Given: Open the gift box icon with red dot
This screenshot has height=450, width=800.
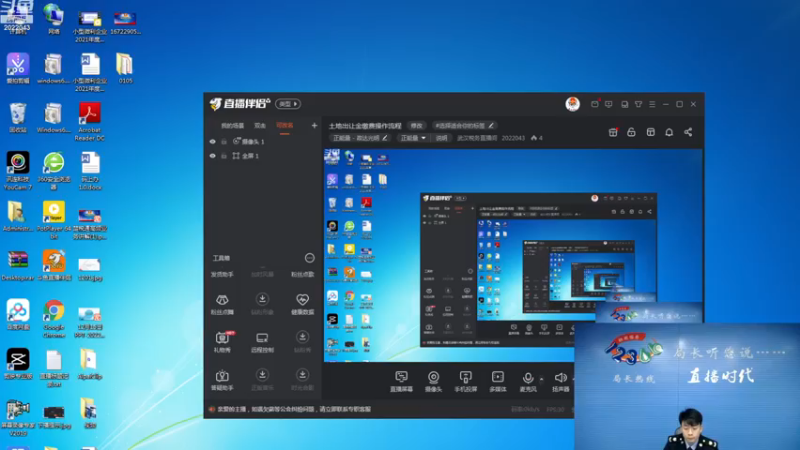Looking at the screenshot, I should [613, 132].
